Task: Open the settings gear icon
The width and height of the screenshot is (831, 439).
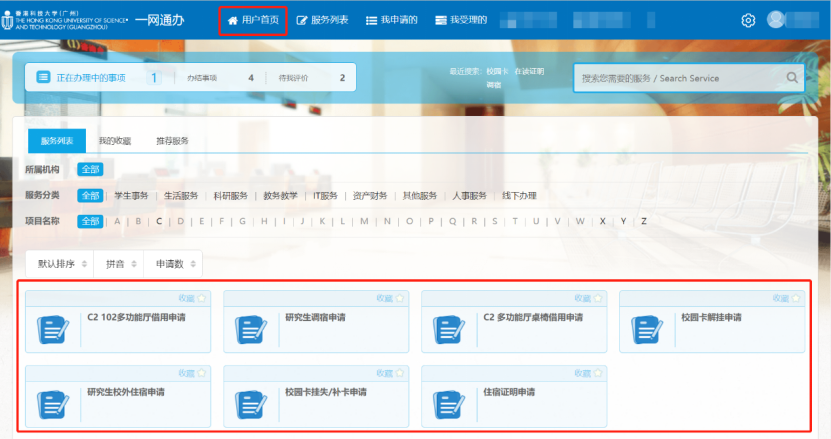Action: pyautogui.click(x=748, y=20)
